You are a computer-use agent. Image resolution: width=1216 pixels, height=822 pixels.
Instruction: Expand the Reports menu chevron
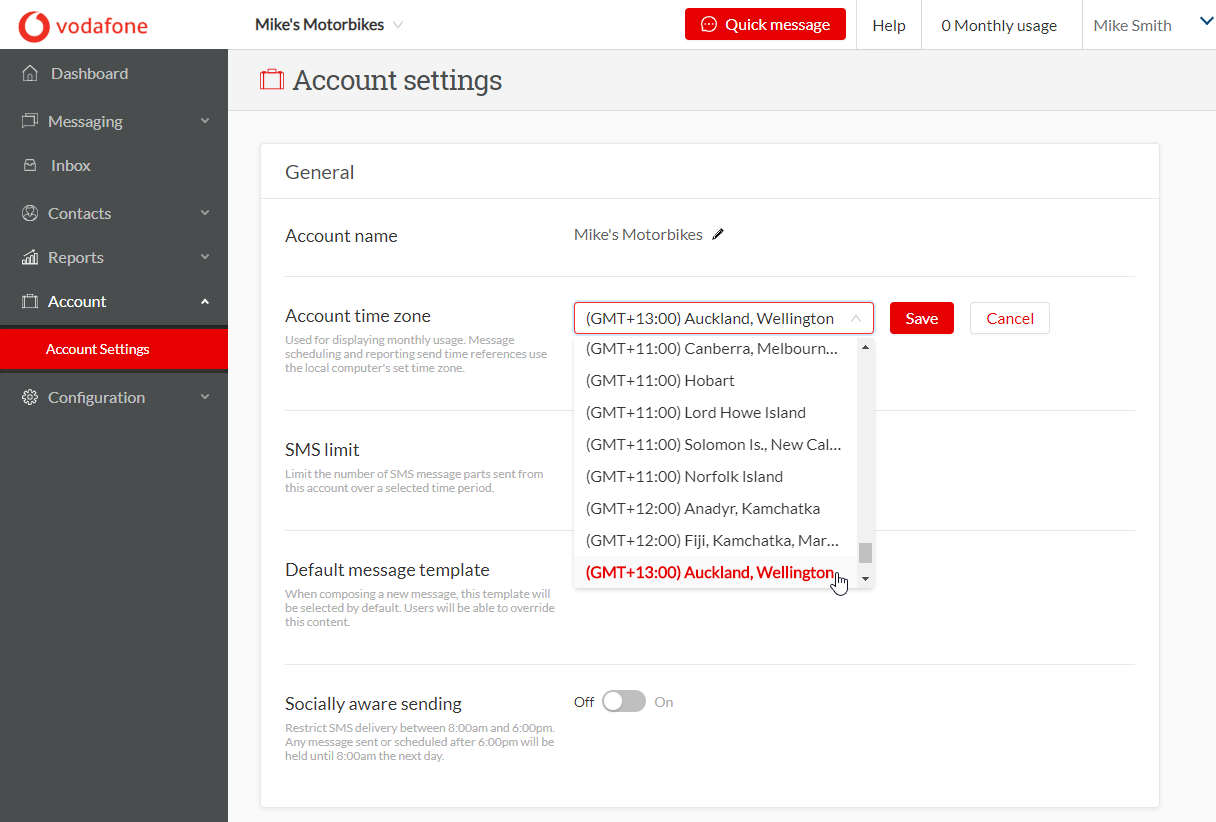pos(205,257)
